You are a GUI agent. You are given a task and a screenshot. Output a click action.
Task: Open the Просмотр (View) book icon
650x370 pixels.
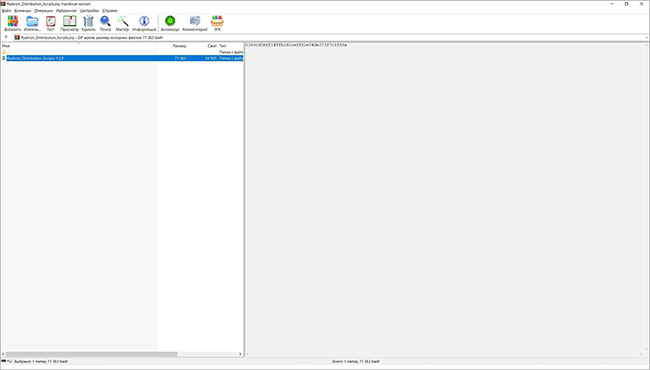click(x=69, y=23)
